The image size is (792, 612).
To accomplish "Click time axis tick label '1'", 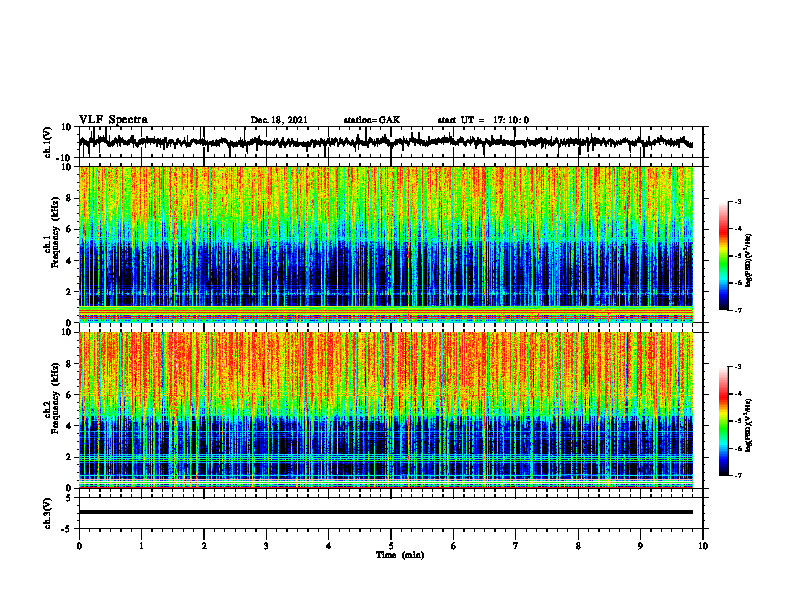I will [x=141, y=546].
